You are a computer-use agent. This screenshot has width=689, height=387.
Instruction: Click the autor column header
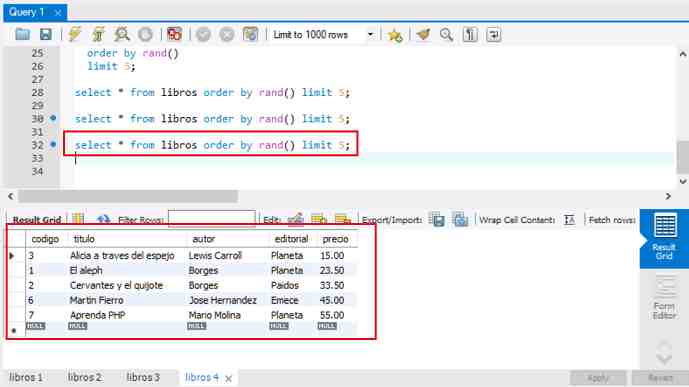tap(228, 239)
